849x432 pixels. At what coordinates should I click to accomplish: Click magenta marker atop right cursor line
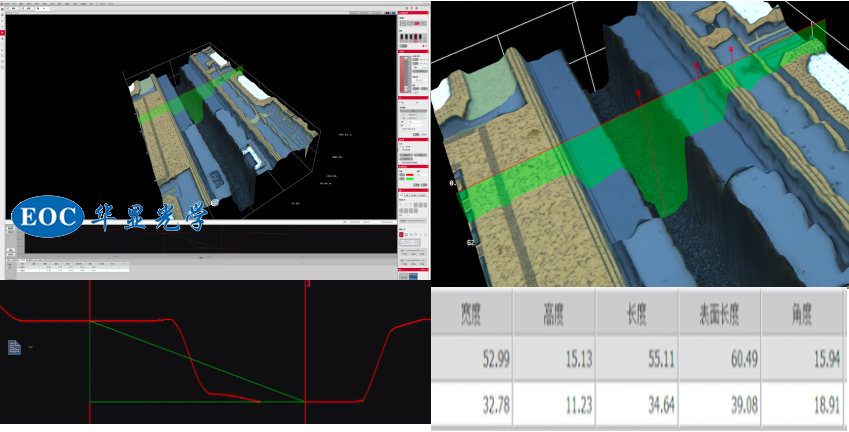click(x=306, y=284)
